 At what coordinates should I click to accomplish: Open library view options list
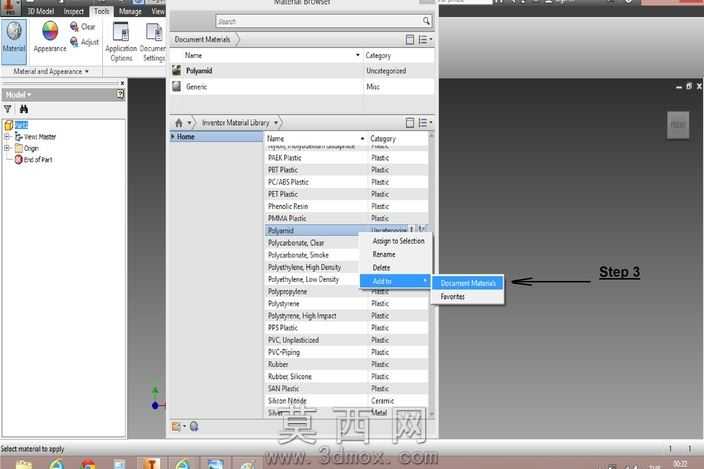click(x=425, y=123)
